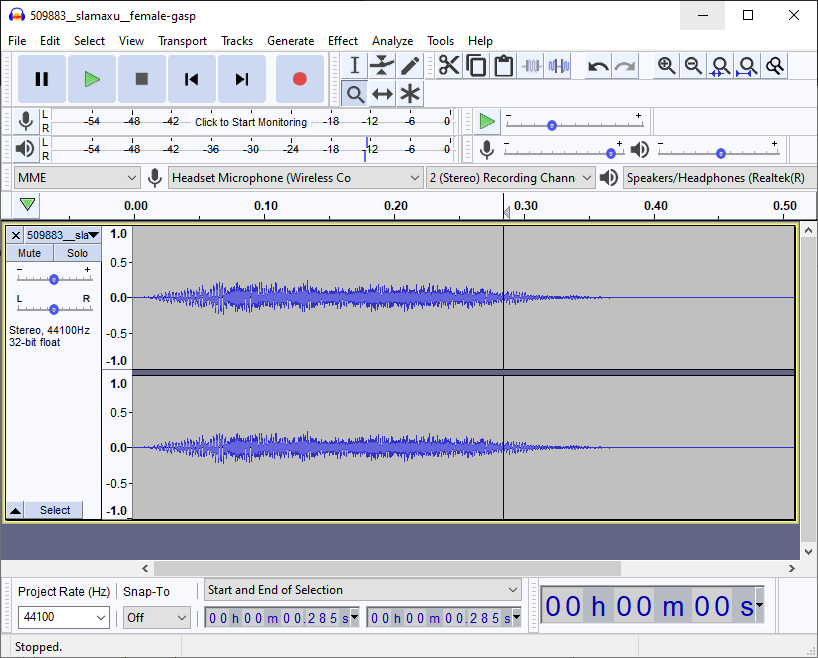This screenshot has width=818, height=658.
Task: Adjust the playback volume slider knob
Action: 721,153
